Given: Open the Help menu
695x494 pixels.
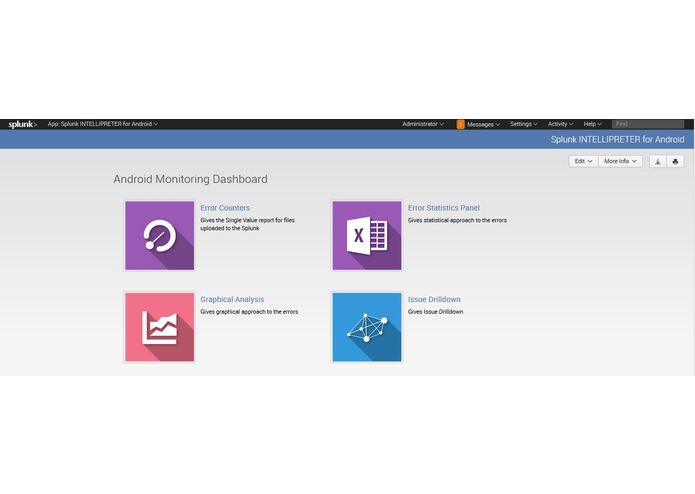Looking at the screenshot, I should point(592,124).
